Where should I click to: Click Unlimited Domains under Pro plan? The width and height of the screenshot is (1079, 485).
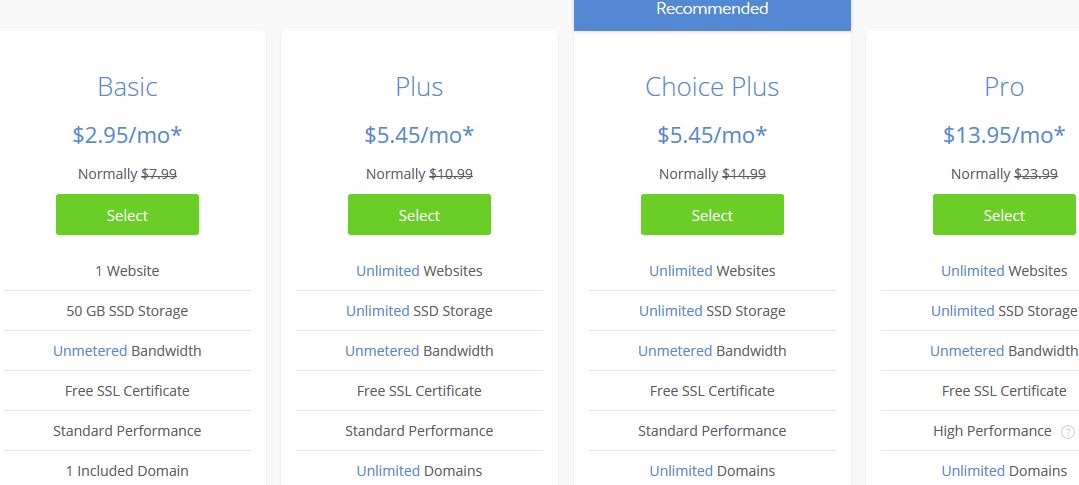click(x=1004, y=471)
